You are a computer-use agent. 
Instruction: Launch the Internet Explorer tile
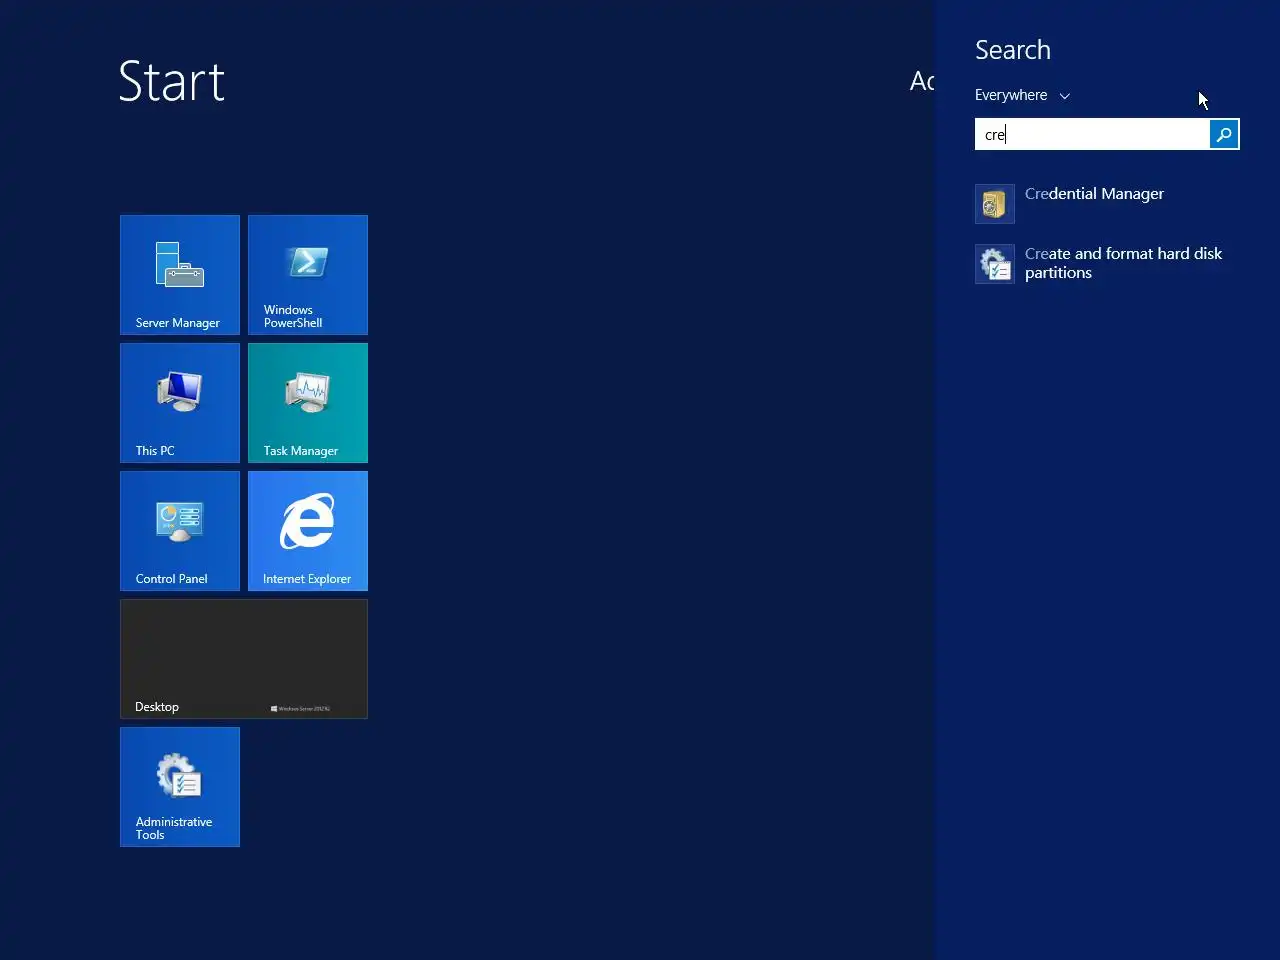308,531
